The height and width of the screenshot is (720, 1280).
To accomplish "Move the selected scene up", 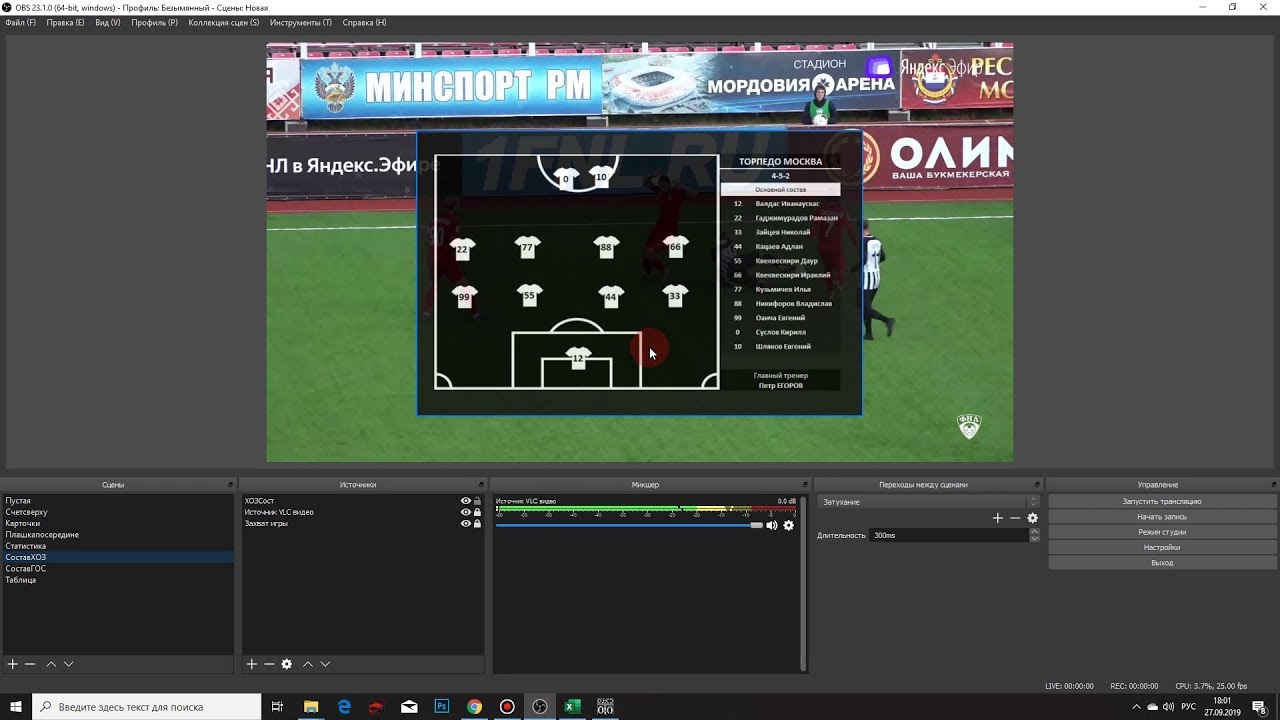I will click(x=51, y=664).
